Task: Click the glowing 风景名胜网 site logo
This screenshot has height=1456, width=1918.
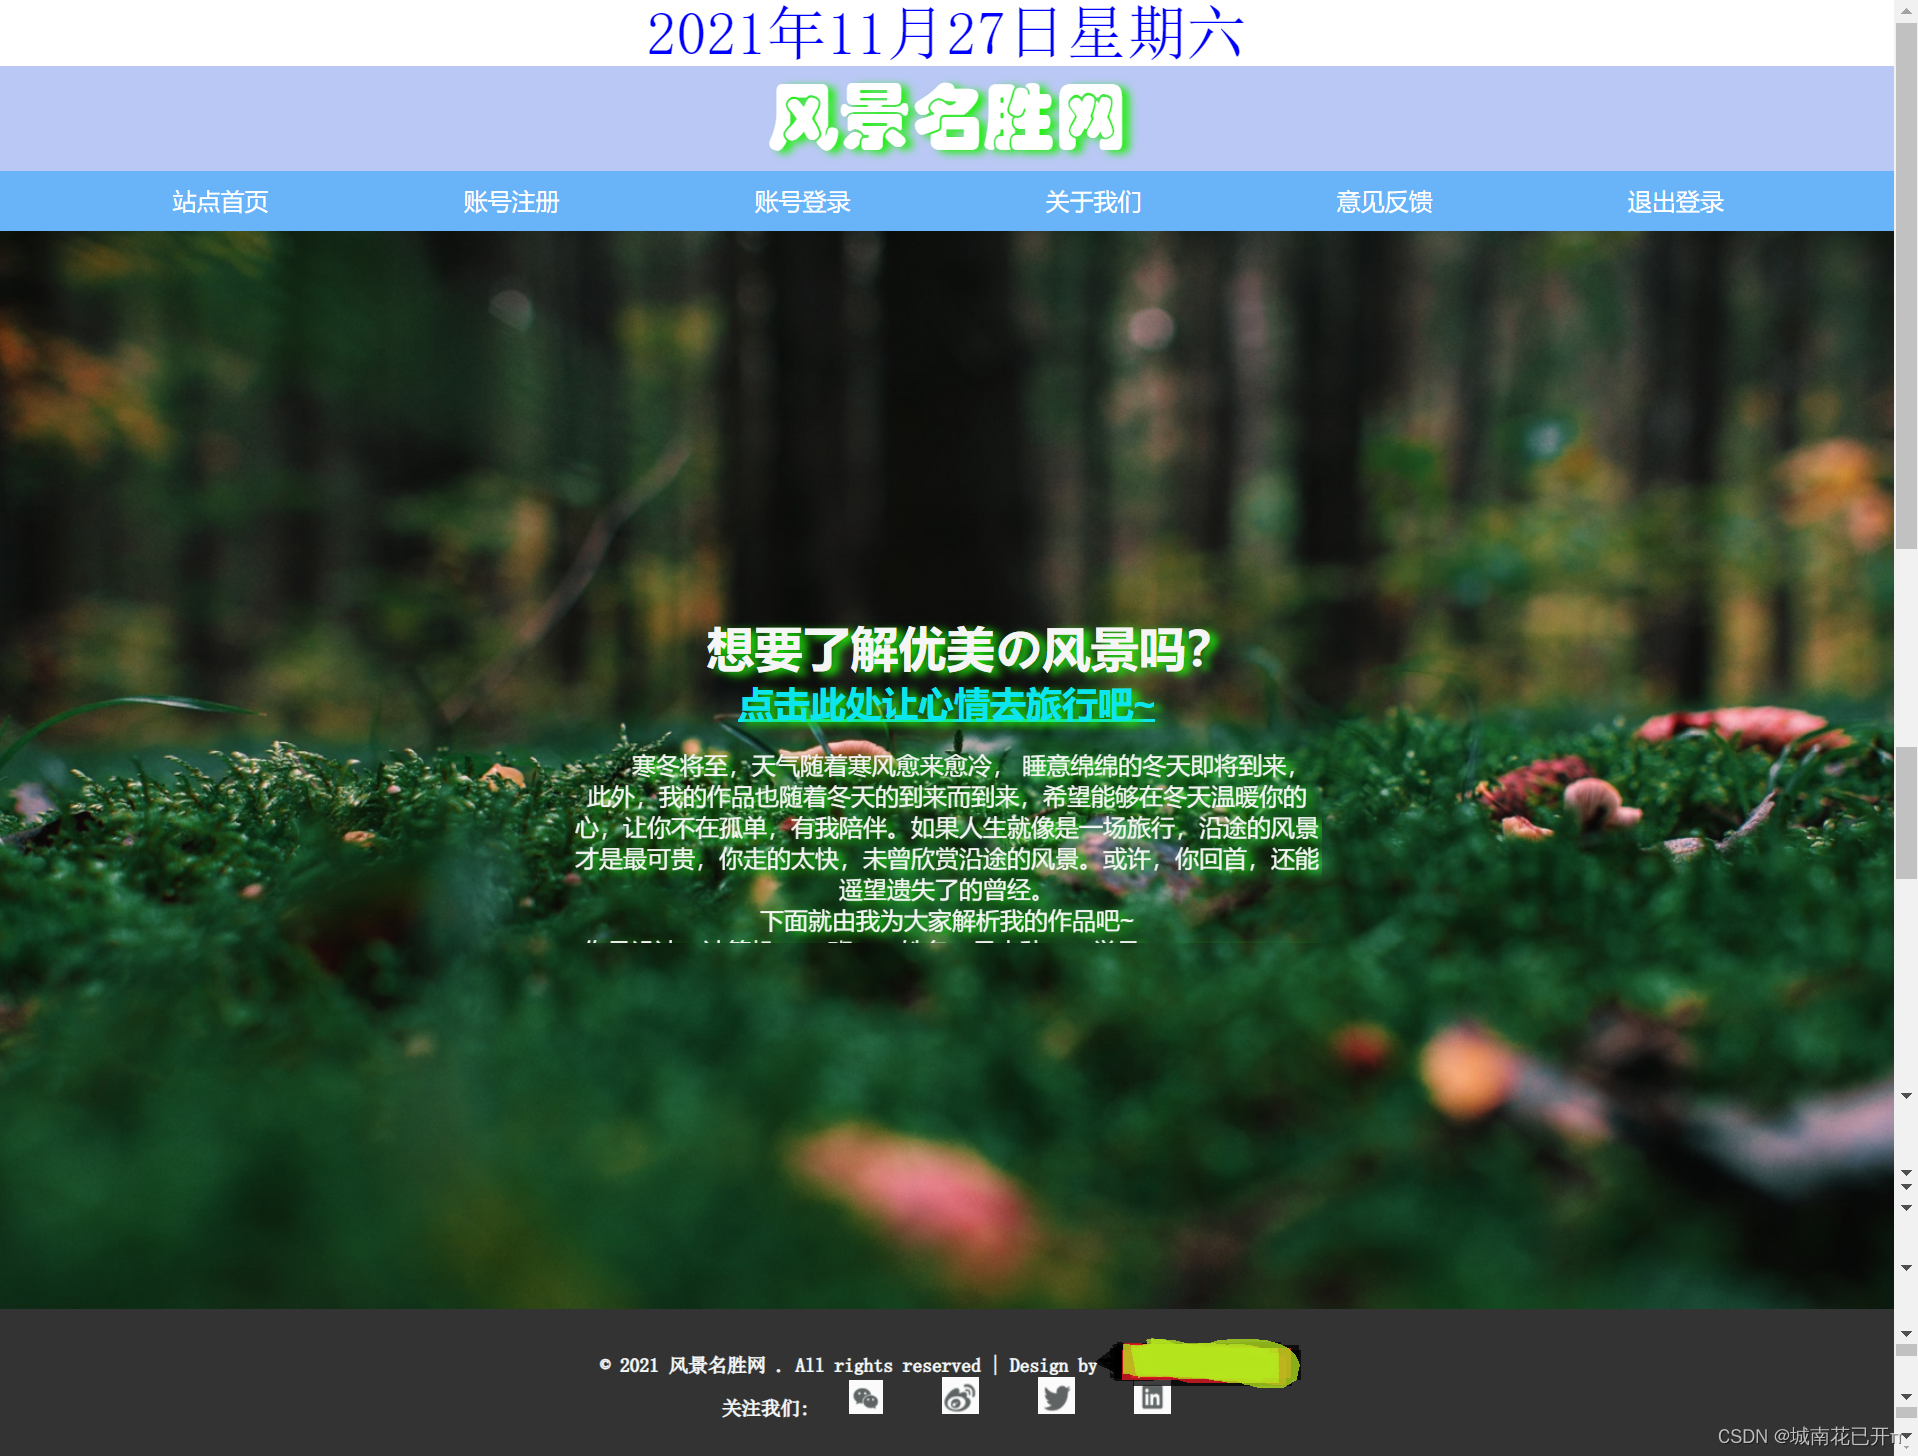Action: click(x=950, y=118)
